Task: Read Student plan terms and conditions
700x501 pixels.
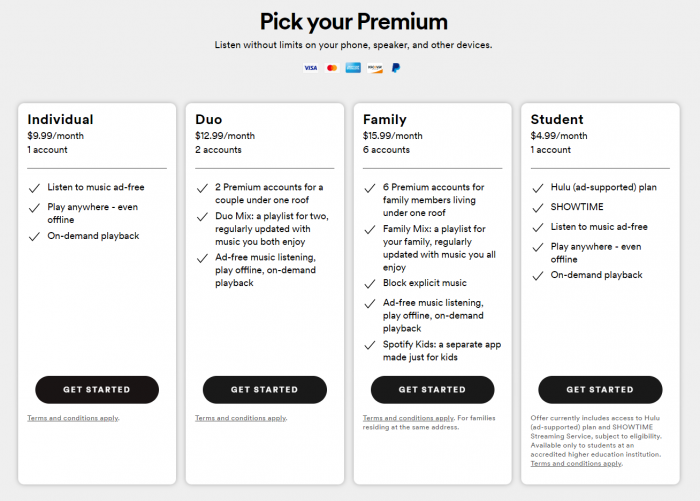Action: click(x=575, y=464)
